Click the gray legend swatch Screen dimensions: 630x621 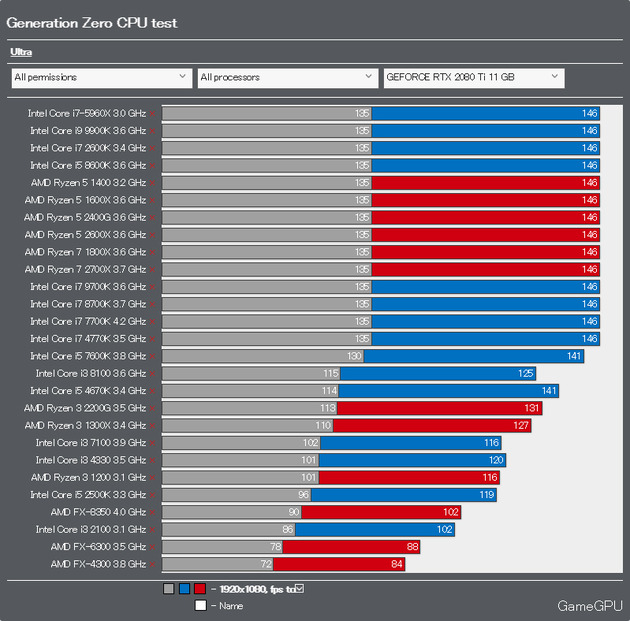(168, 589)
